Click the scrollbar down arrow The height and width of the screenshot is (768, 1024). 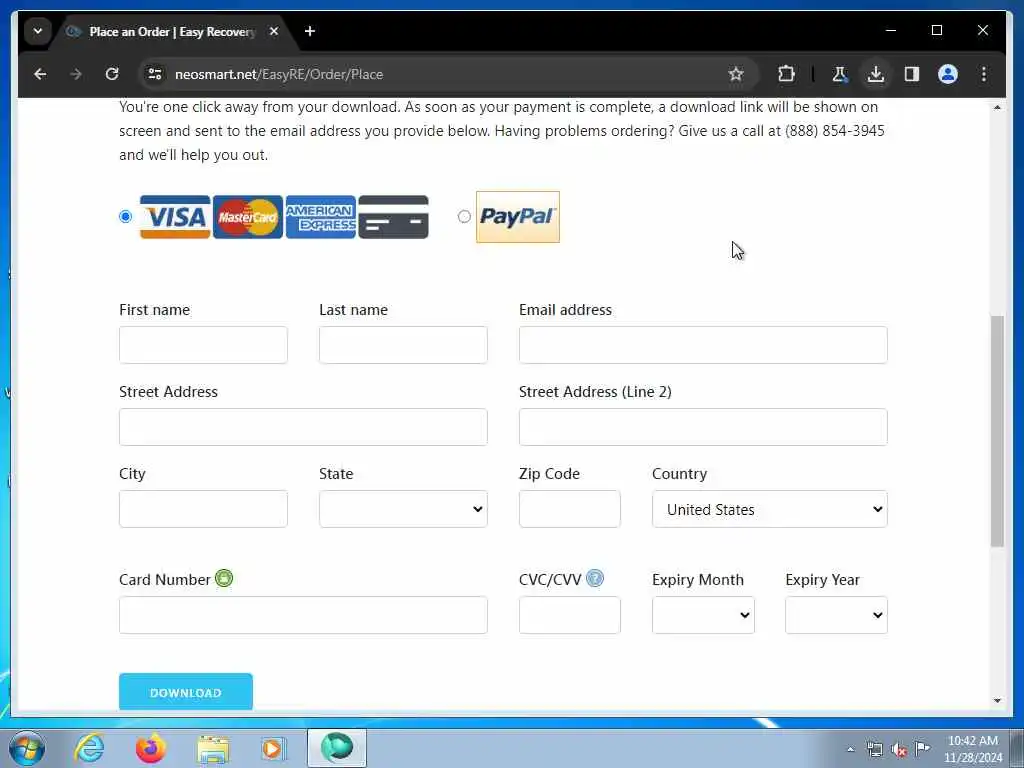coord(997,701)
